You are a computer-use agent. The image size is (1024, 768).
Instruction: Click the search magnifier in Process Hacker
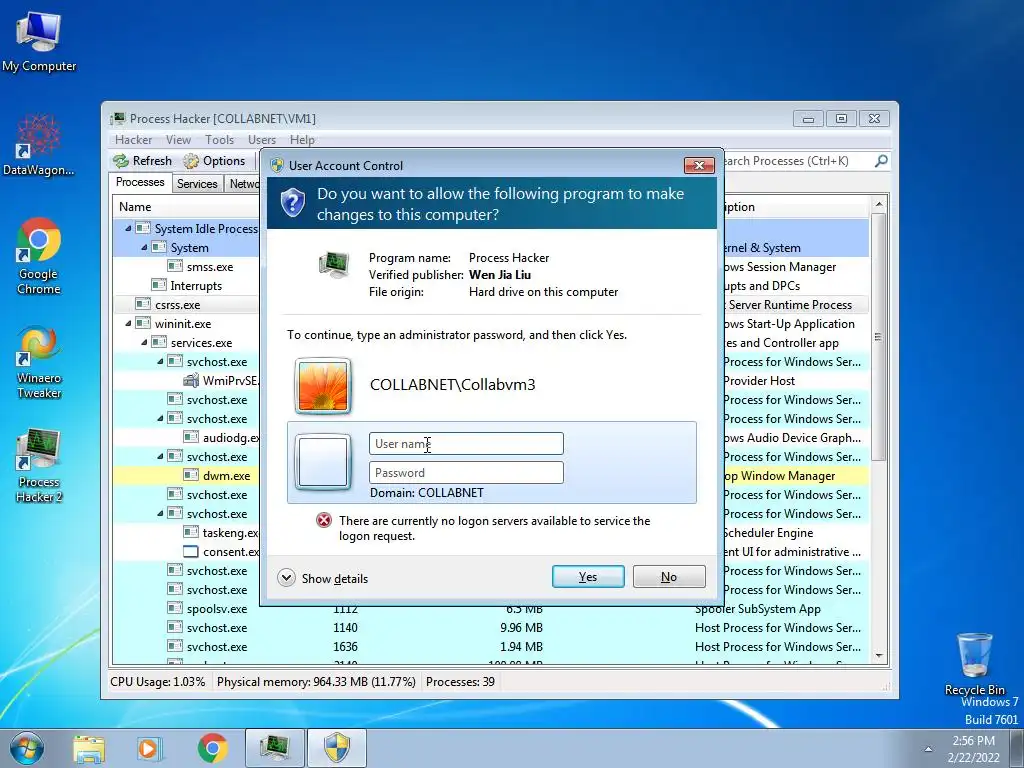pyautogui.click(x=881, y=161)
